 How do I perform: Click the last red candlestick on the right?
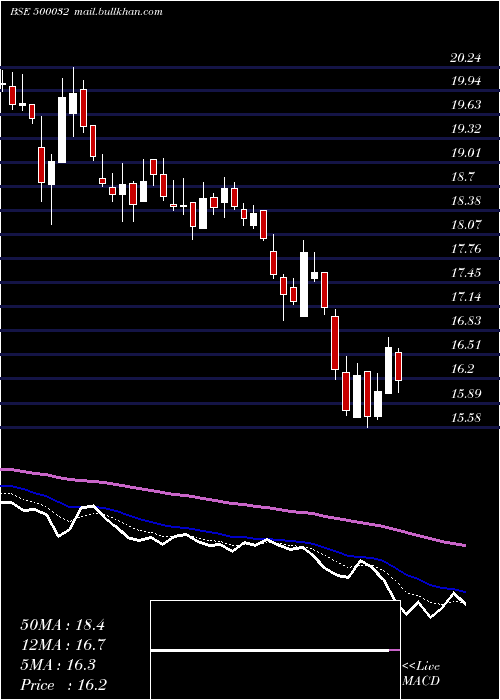tap(398, 367)
